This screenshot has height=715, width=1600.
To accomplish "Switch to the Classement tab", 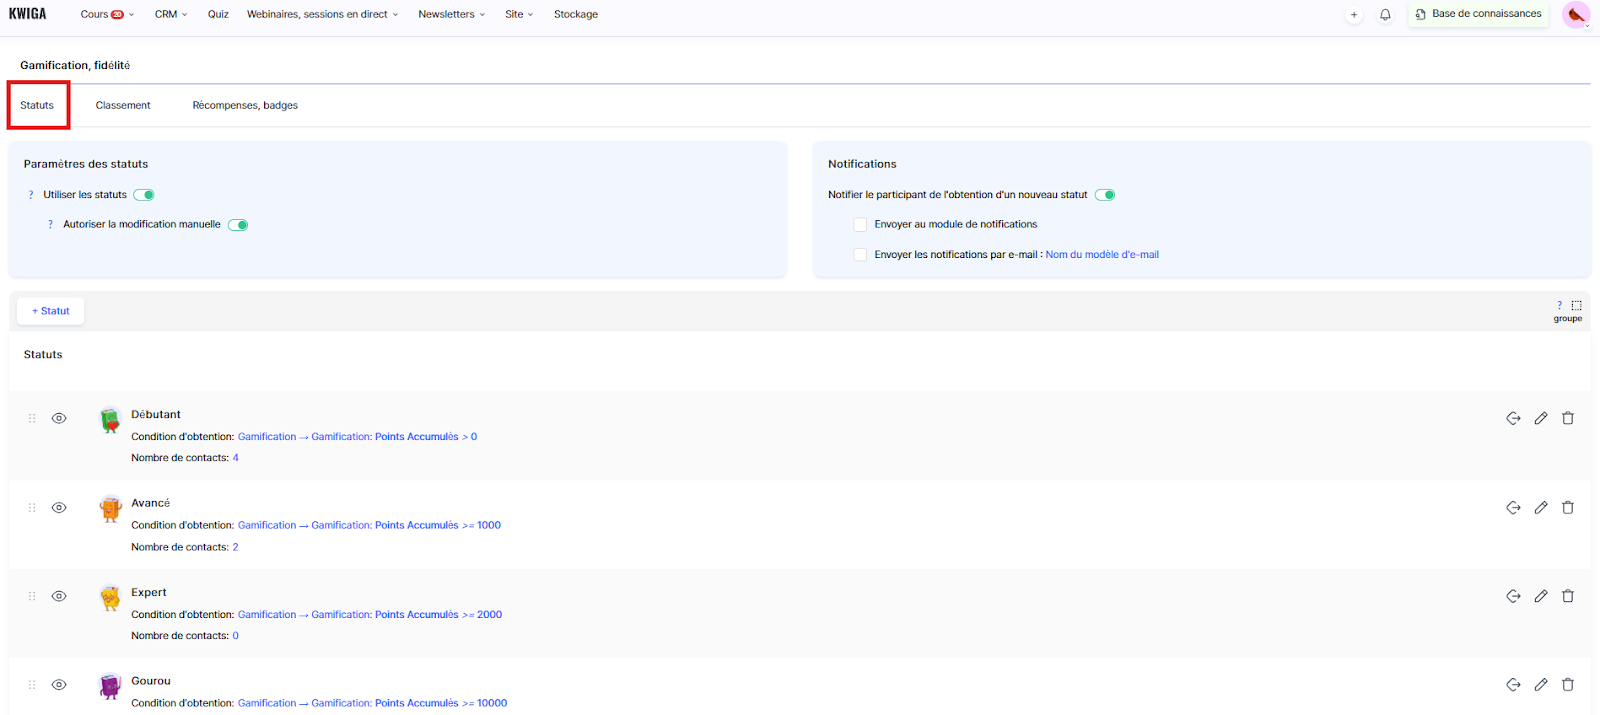I will [123, 106].
